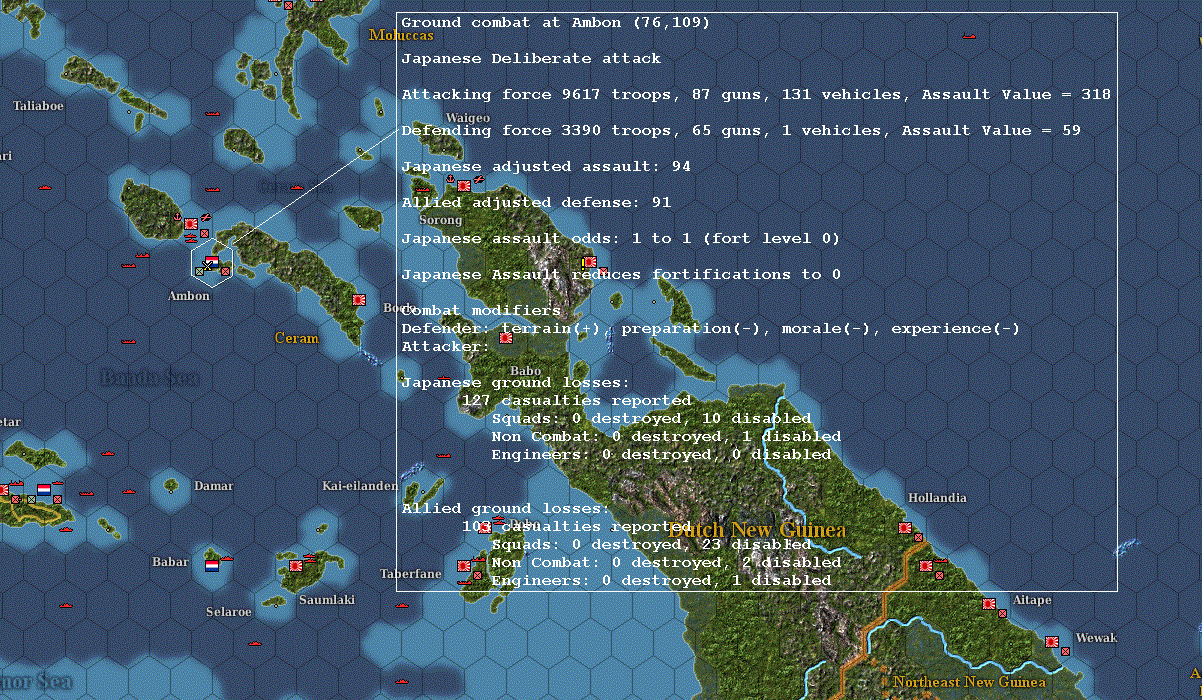Select the Dutch flag base at Babar
The image size is (1202, 700).
point(212,565)
